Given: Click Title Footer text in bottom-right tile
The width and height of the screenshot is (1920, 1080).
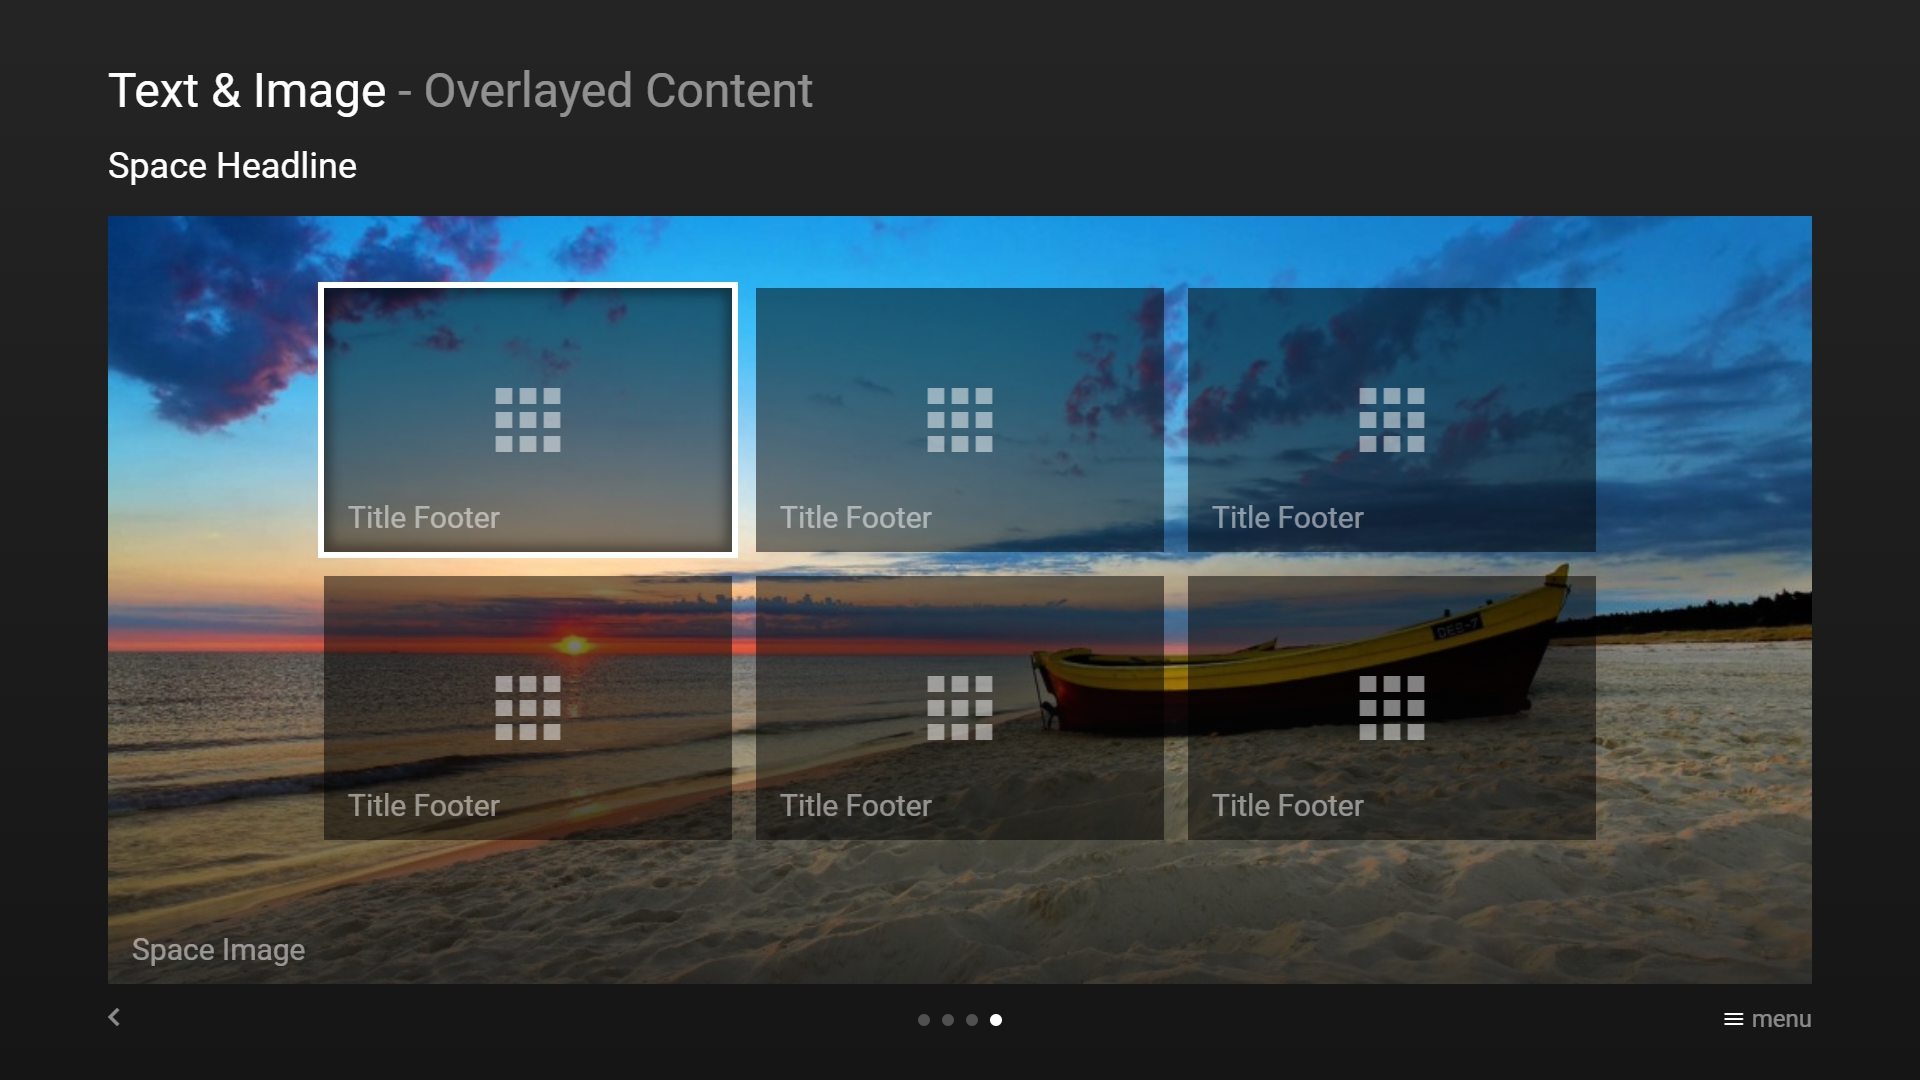Looking at the screenshot, I should pyautogui.click(x=1288, y=806).
